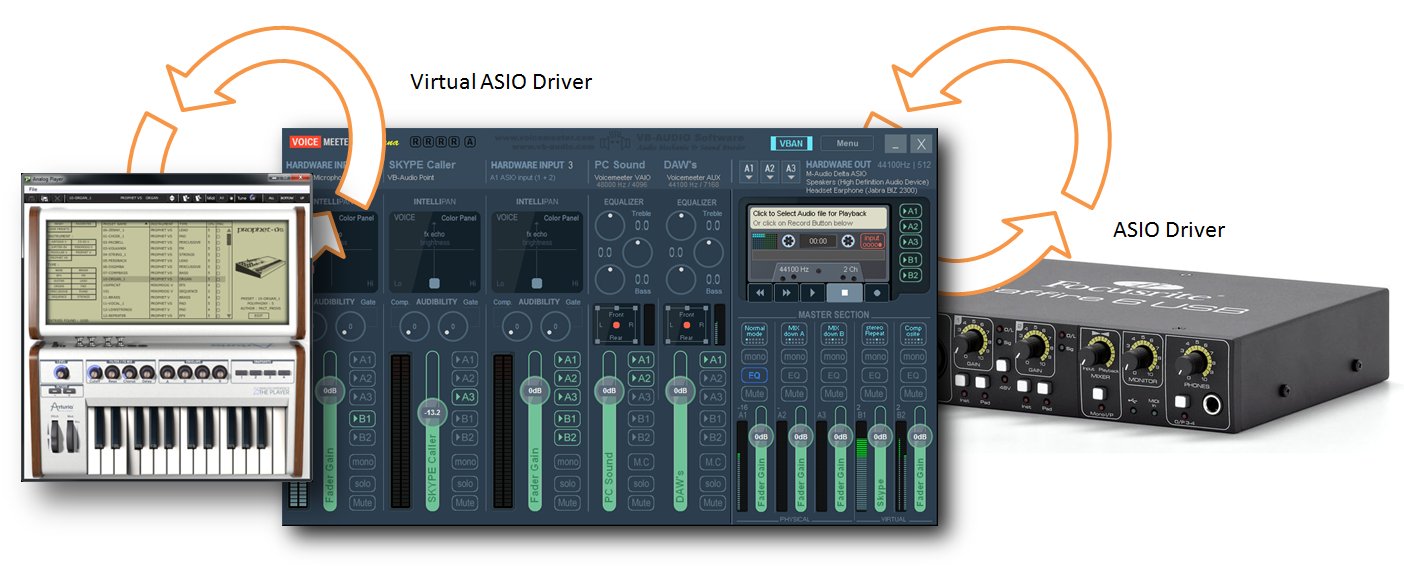Toggle M.C on the PC Sound strip

coord(641,462)
